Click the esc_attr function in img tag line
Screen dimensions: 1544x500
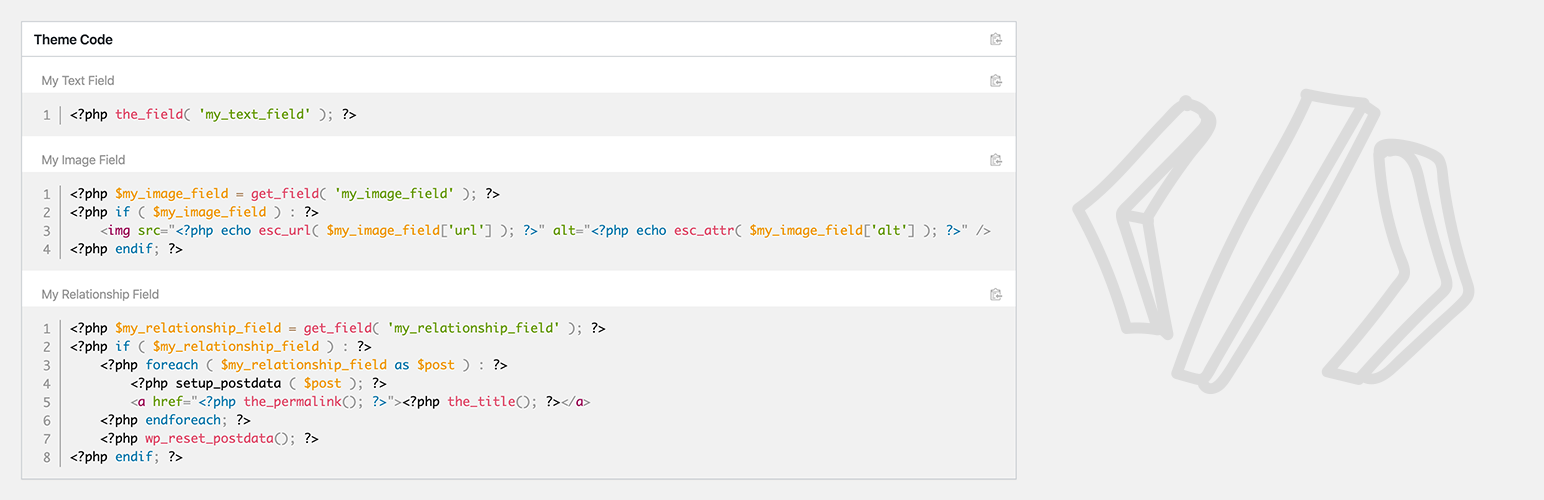pos(703,230)
